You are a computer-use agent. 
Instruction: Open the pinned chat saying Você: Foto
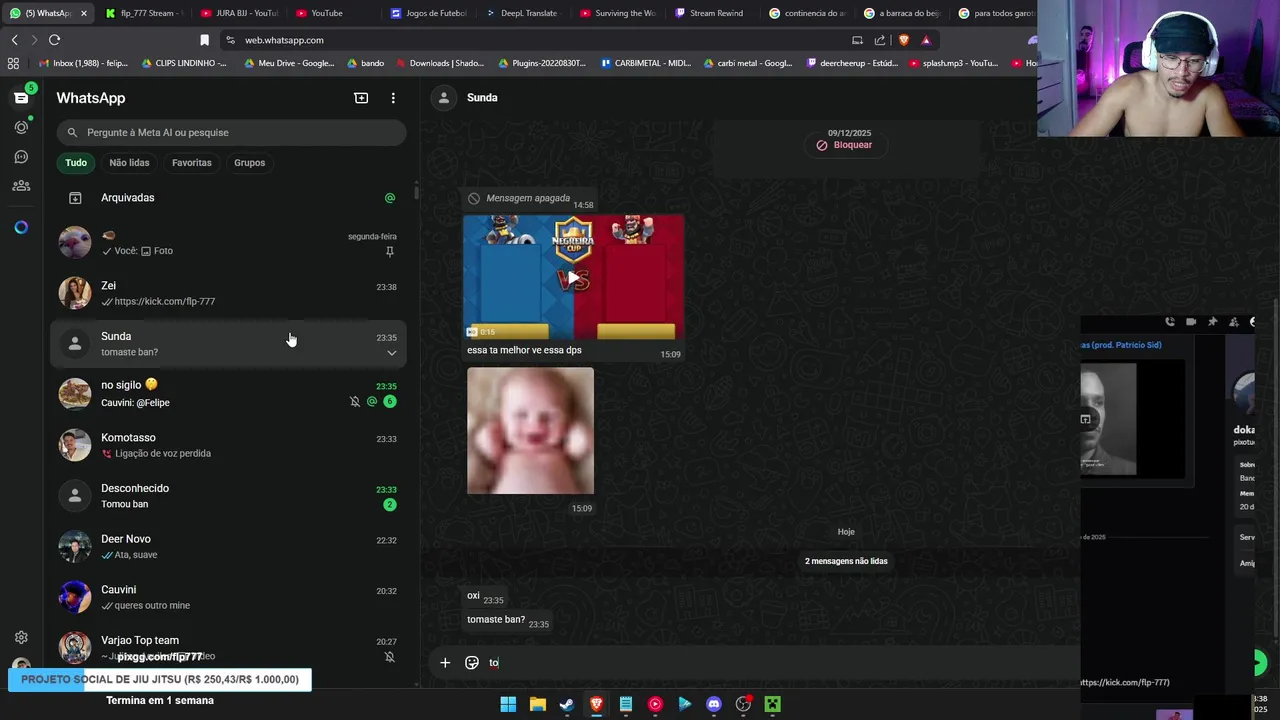point(230,242)
